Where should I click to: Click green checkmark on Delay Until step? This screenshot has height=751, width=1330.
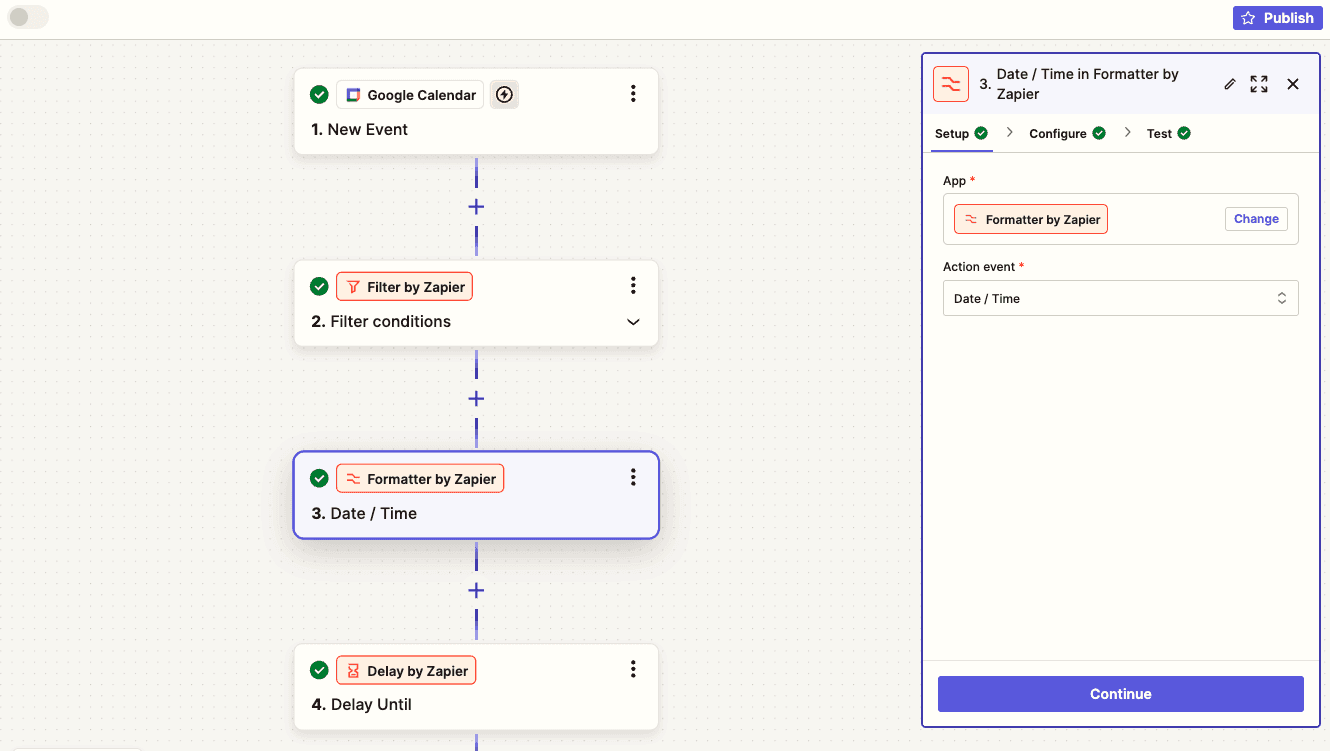(319, 671)
